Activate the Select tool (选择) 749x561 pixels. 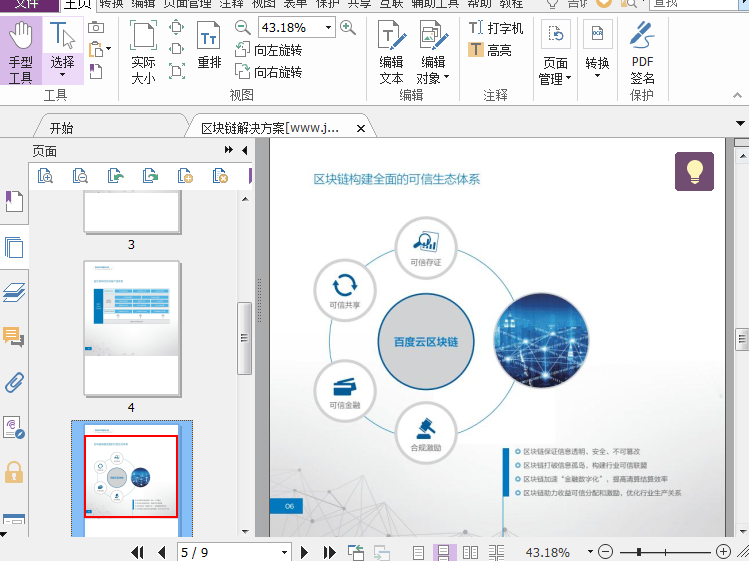click(63, 51)
